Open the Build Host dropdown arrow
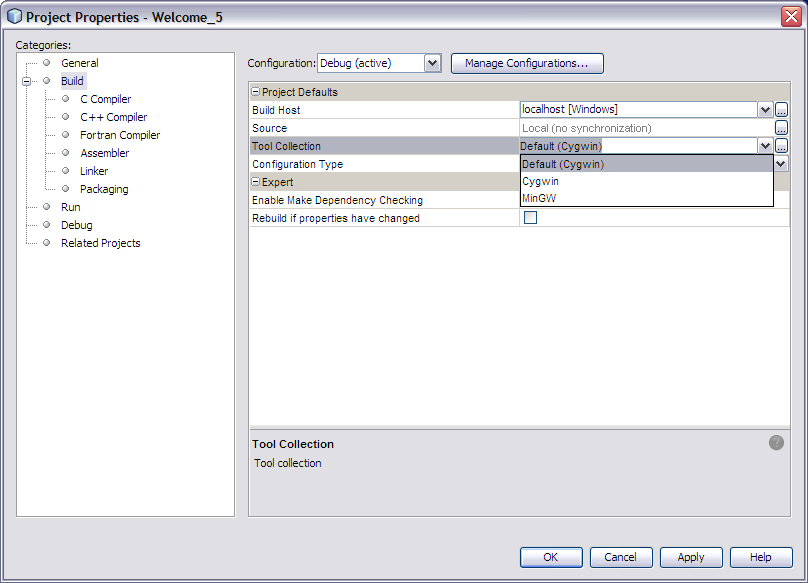The width and height of the screenshot is (808, 583). point(765,110)
